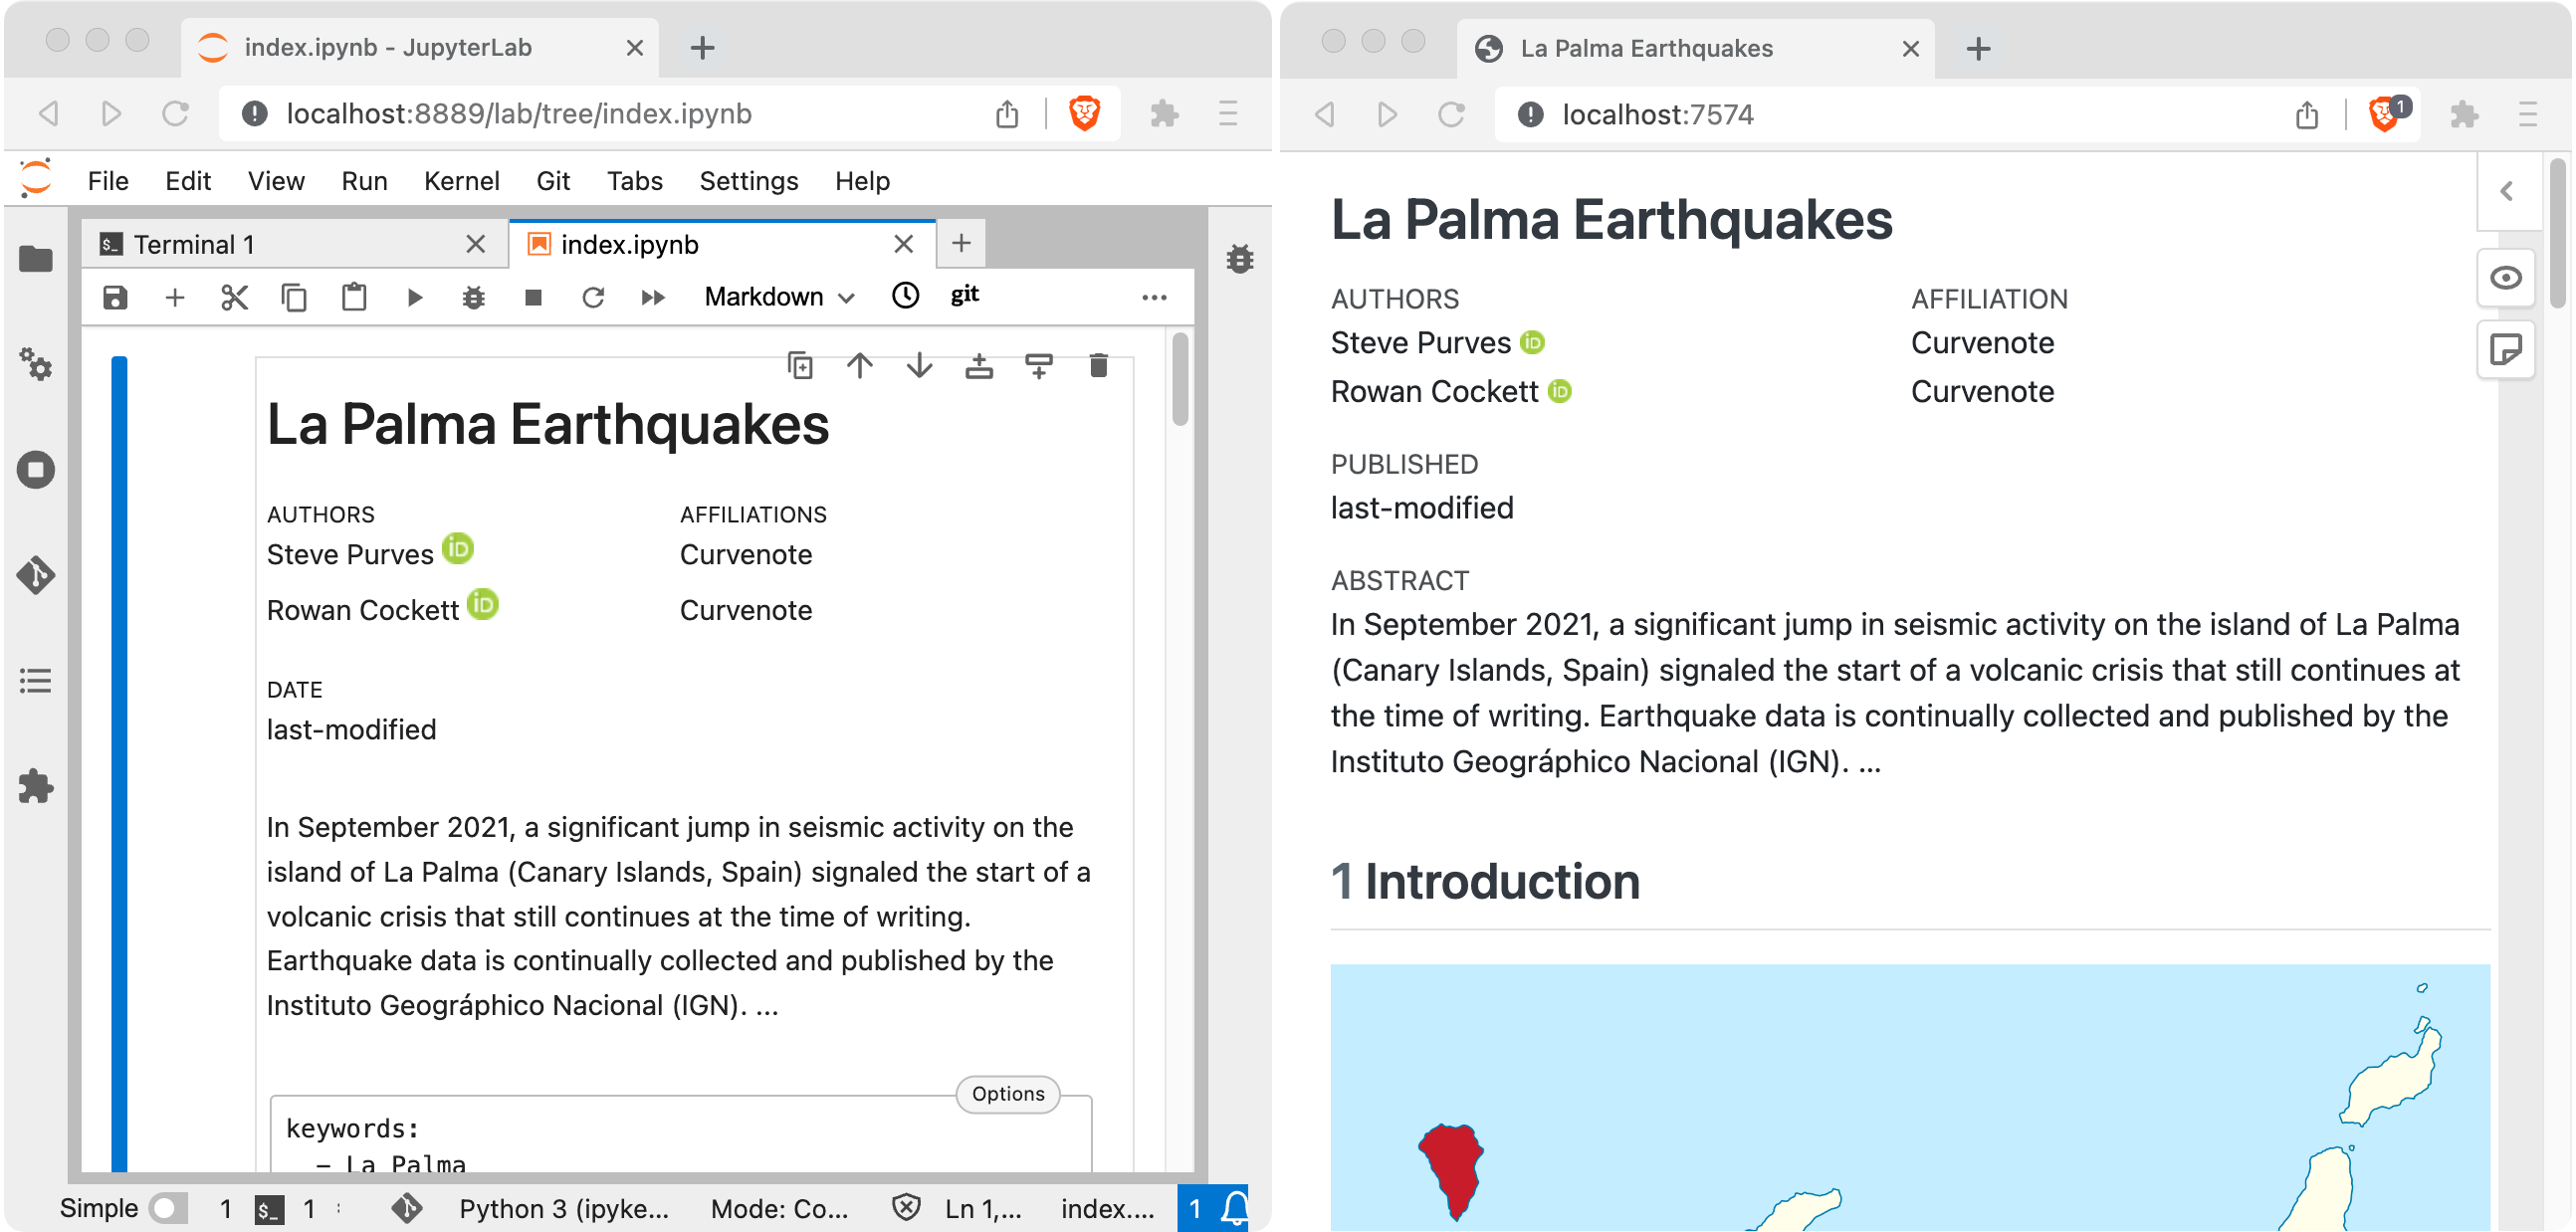Delete the La Palma Earthquakes cell

pos(1097,365)
